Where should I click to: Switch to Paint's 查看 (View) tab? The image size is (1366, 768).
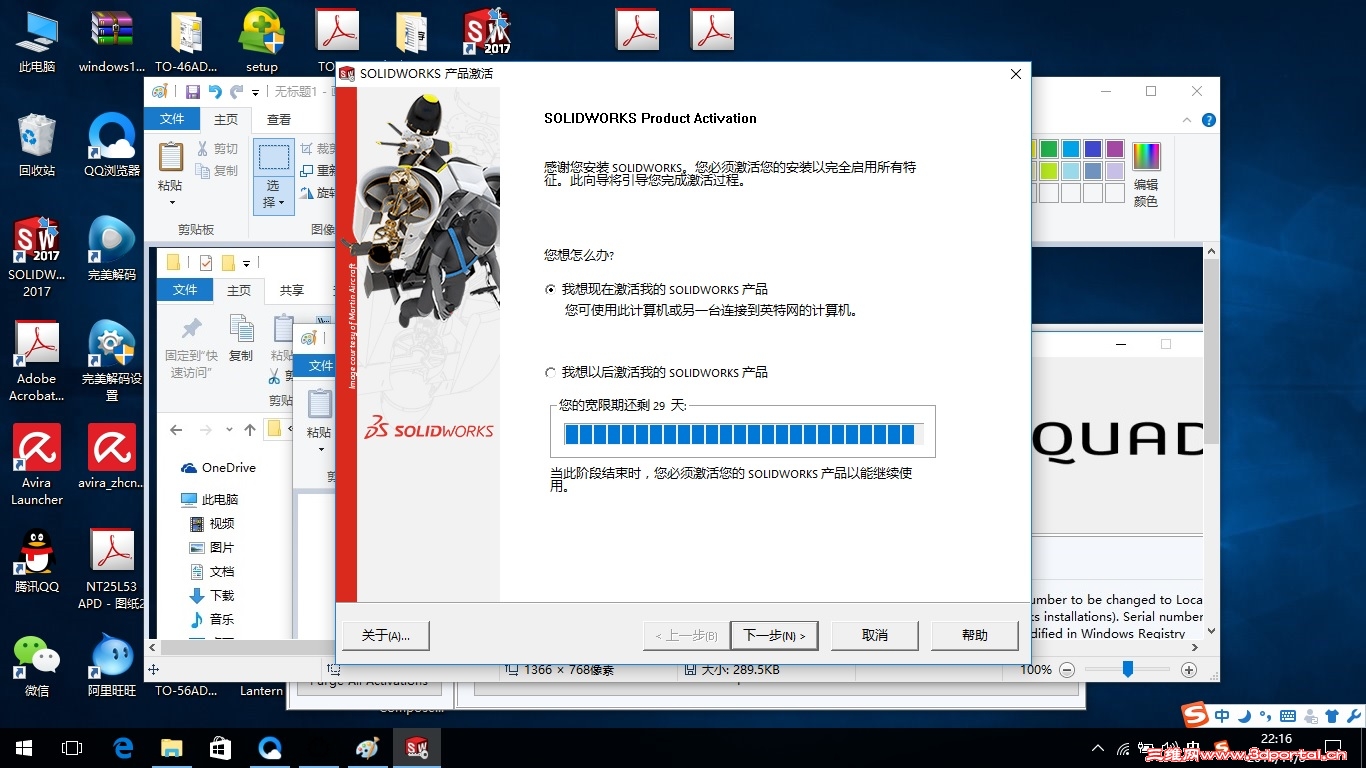[279, 118]
